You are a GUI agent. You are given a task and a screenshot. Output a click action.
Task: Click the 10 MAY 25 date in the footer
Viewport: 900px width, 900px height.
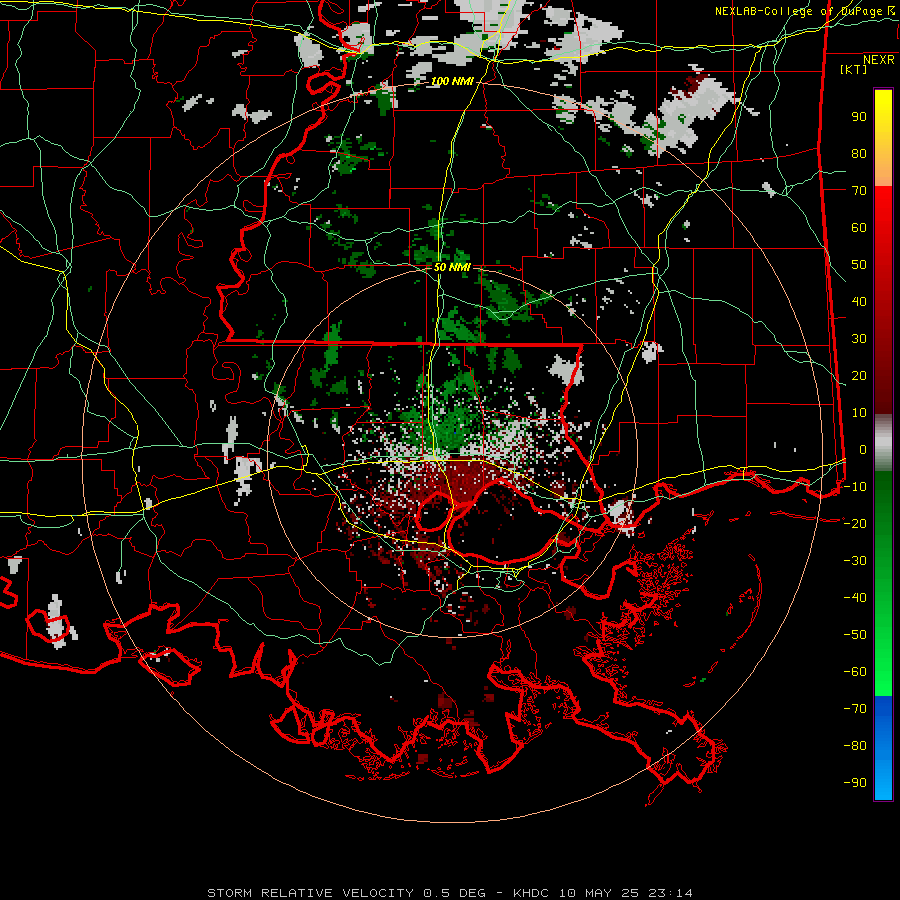(600, 893)
